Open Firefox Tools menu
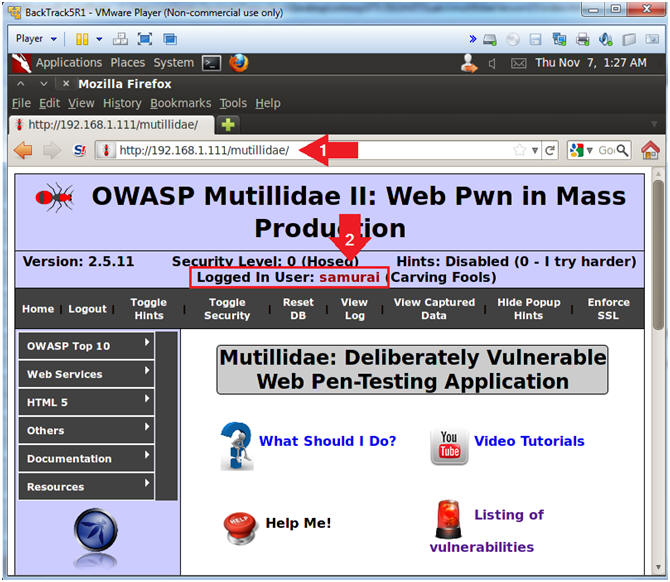Screen dimensions: 670x582 click(233, 103)
